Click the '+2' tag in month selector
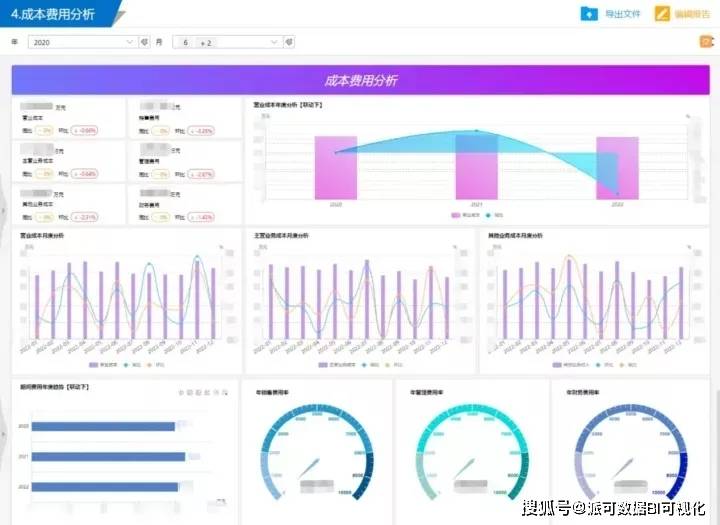Image resolution: width=720 pixels, height=525 pixels. pyautogui.click(x=206, y=43)
